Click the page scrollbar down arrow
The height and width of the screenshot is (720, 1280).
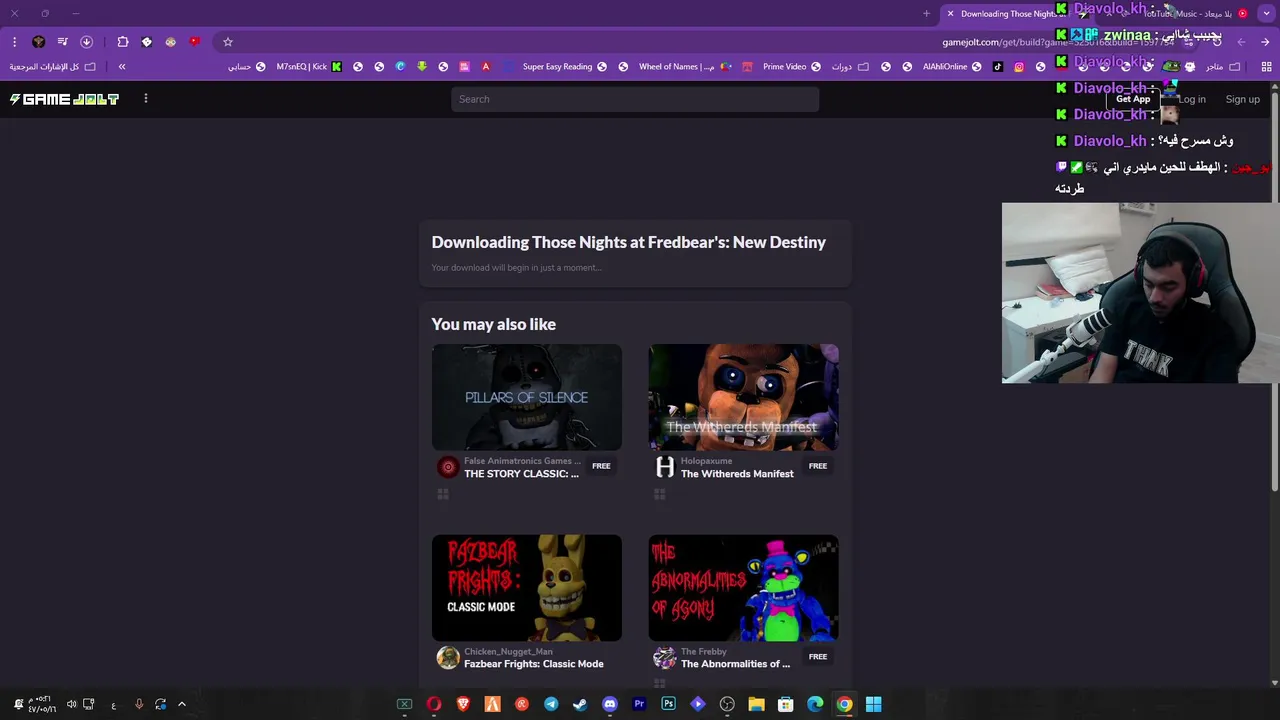click(x=1274, y=683)
